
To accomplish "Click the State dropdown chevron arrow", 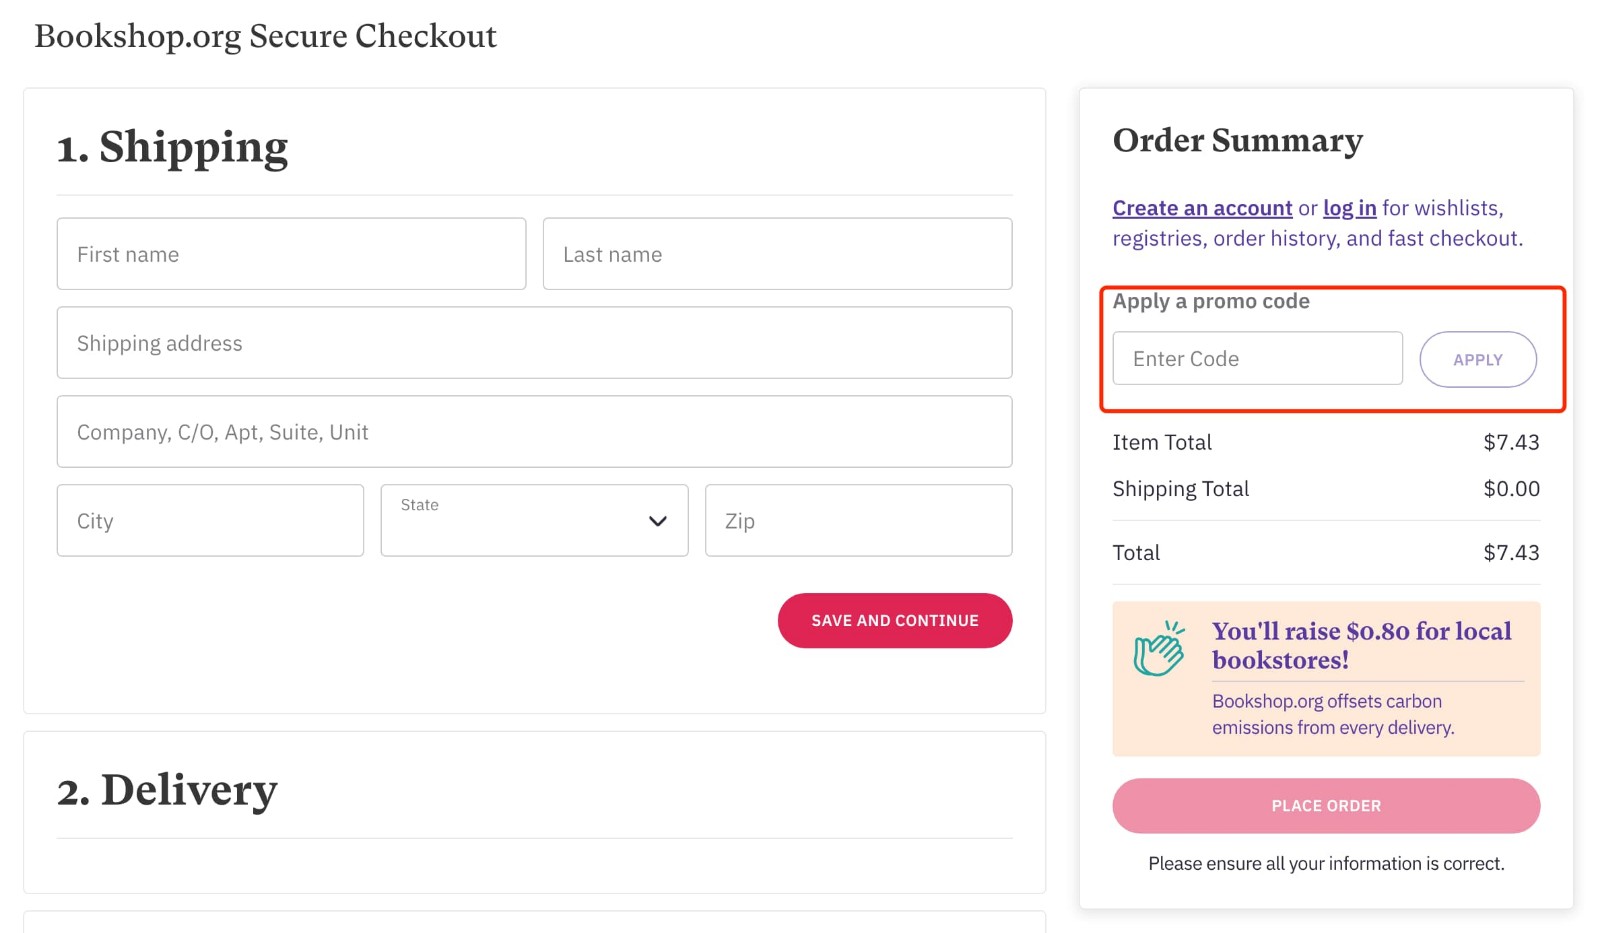I will pyautogui.click(x=657, y=520).
